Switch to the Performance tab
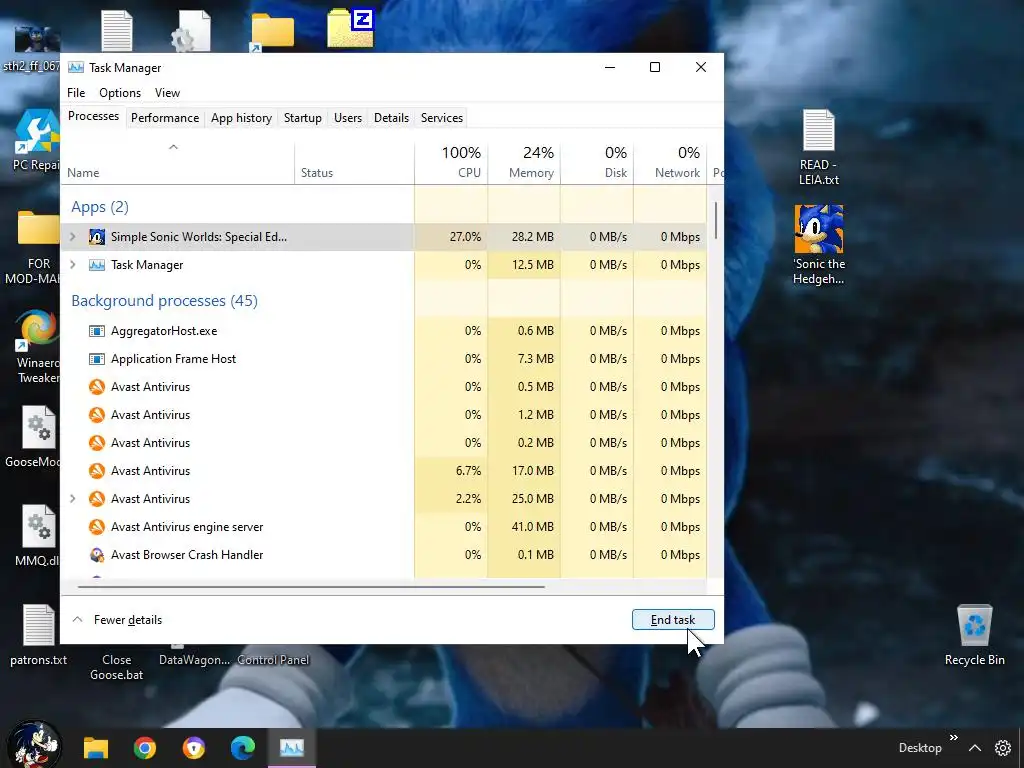This screenshot has height=768, width=1024. click(x=165, y=118)
